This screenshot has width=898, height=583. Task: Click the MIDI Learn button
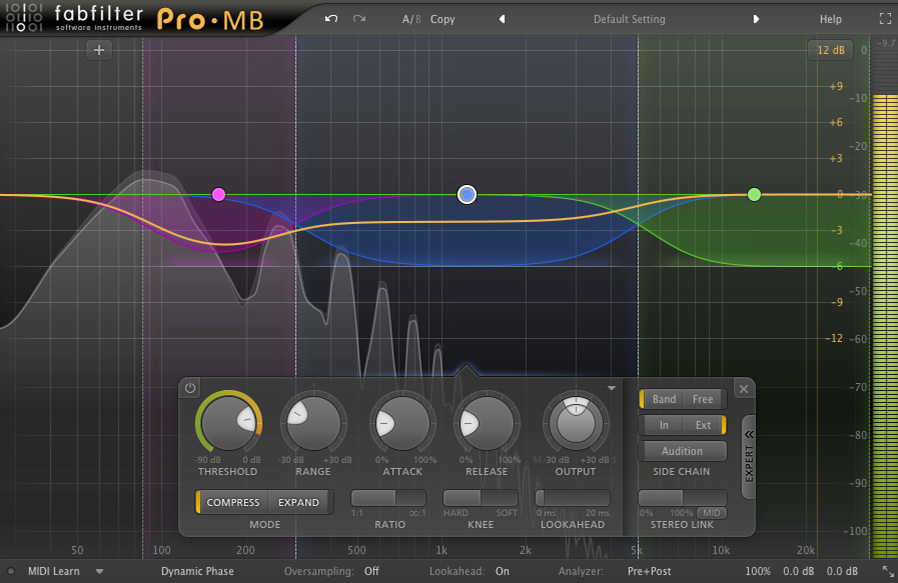(x=54, y=571)
